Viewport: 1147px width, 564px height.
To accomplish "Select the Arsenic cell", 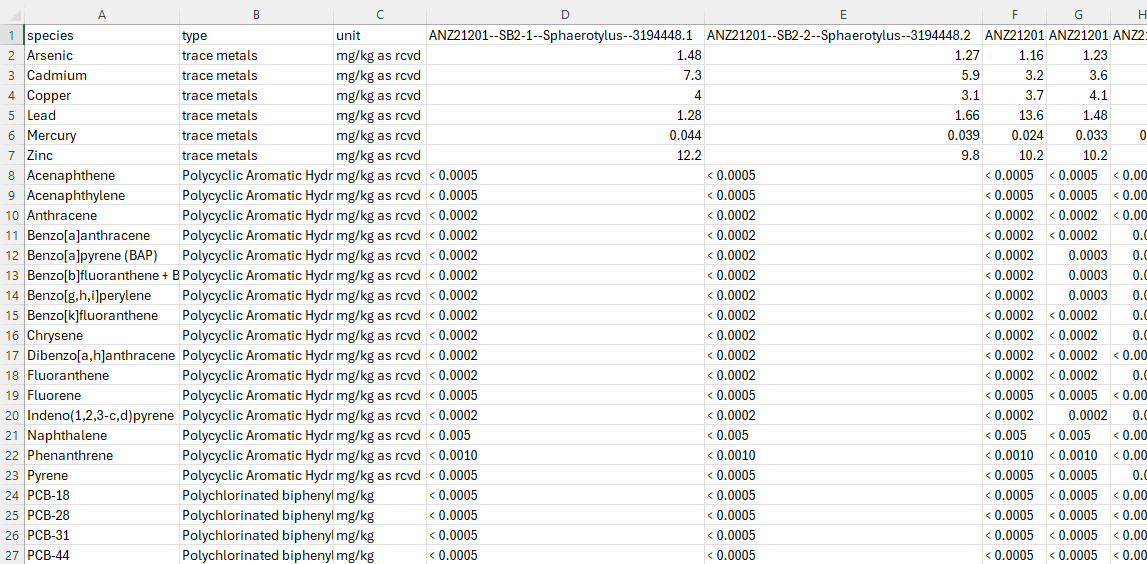I will point(102,55).
